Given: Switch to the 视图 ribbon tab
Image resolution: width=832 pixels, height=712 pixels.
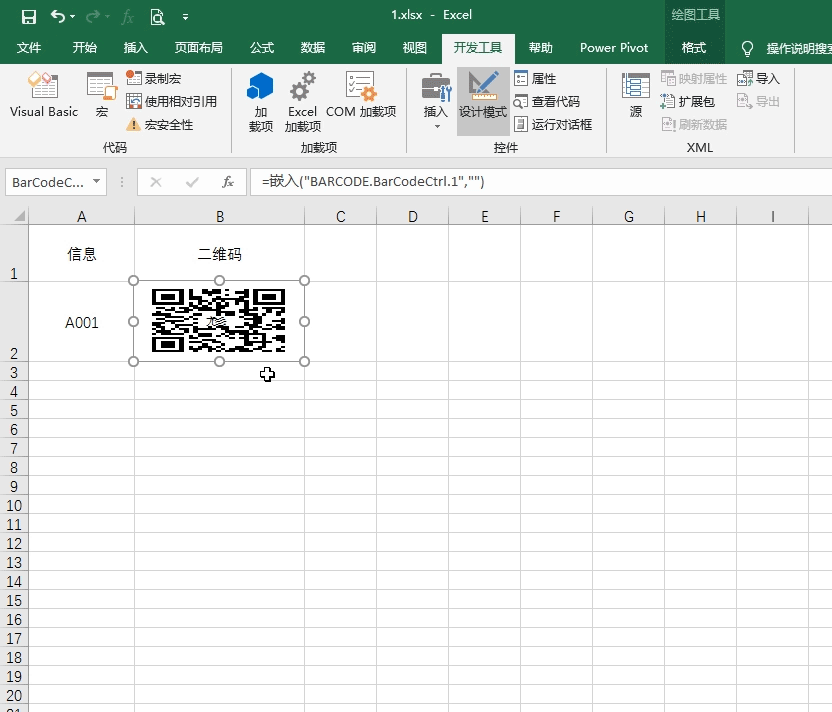Looking at the screenshot, I should click(414, 48).
